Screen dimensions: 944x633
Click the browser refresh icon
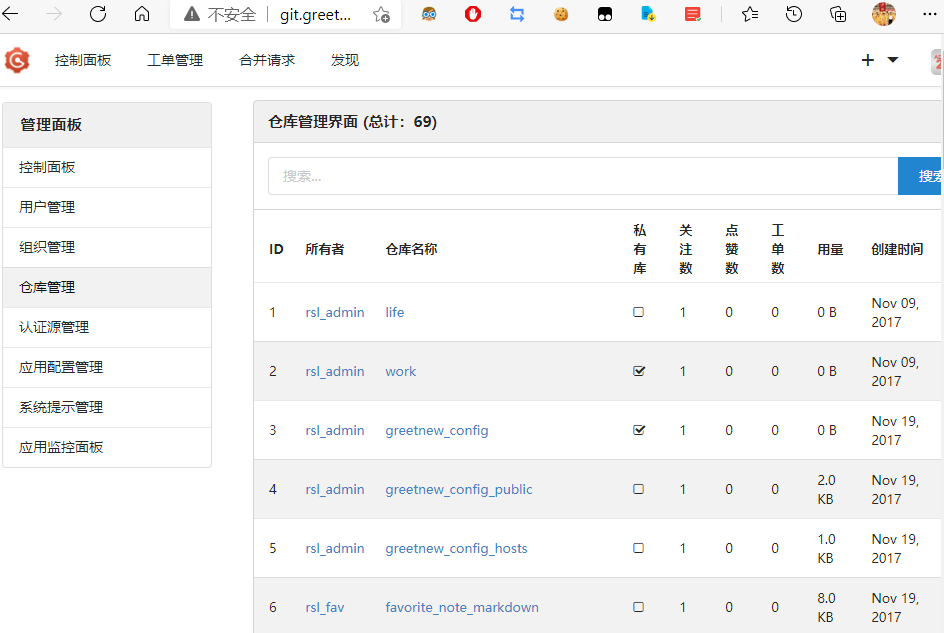click(x=97, y=15)
